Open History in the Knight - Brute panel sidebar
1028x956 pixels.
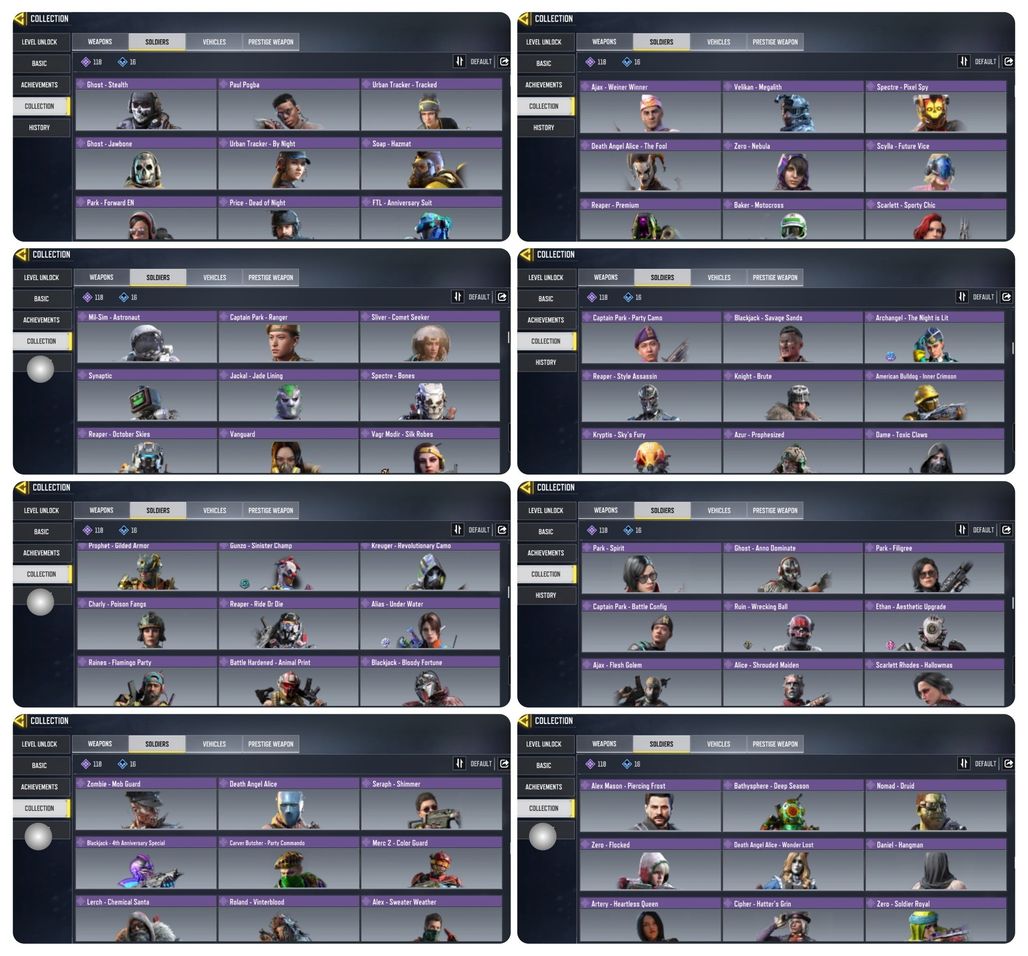545,362
